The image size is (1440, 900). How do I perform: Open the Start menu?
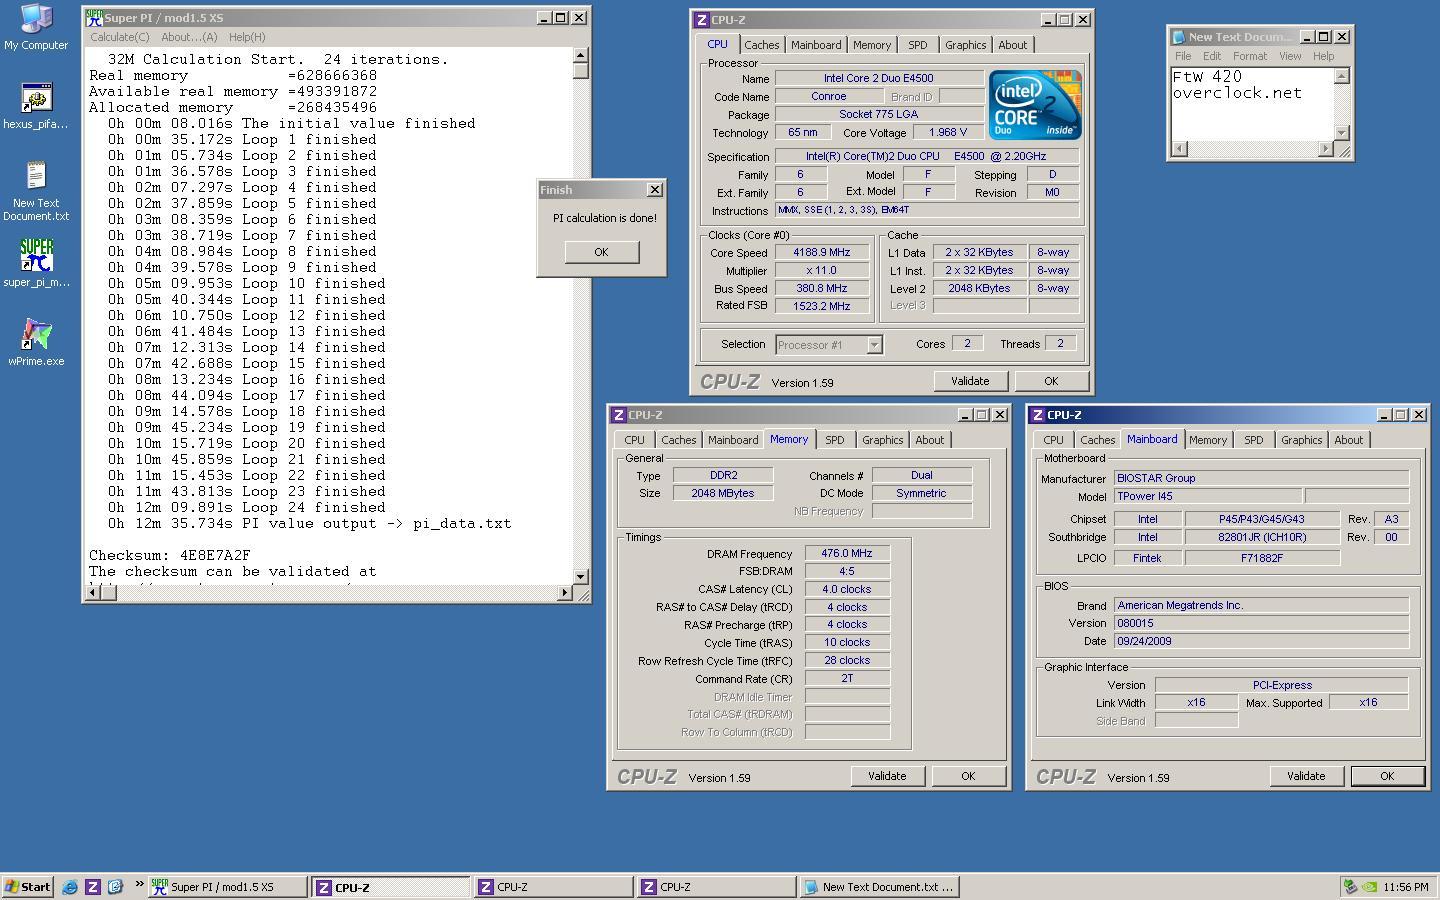tap(28, 887)
